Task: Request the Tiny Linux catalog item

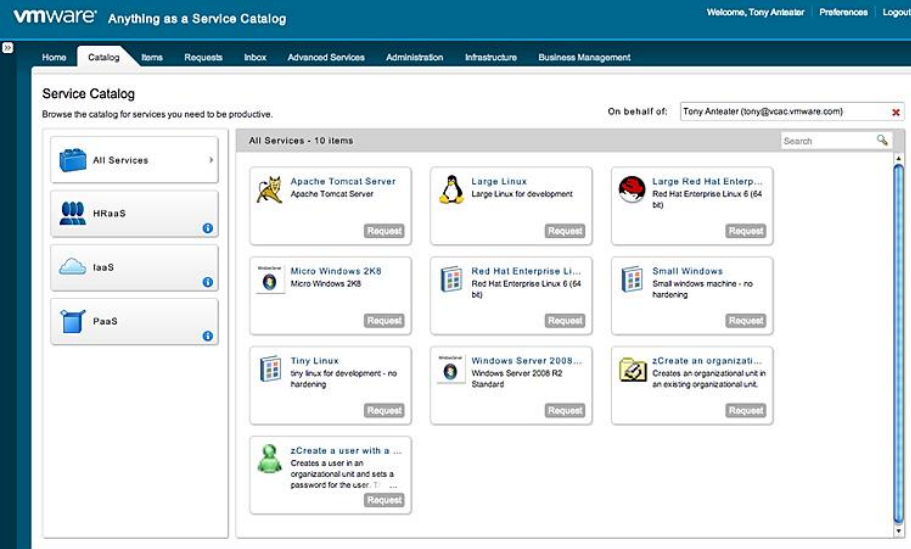Action: point(384,410)
